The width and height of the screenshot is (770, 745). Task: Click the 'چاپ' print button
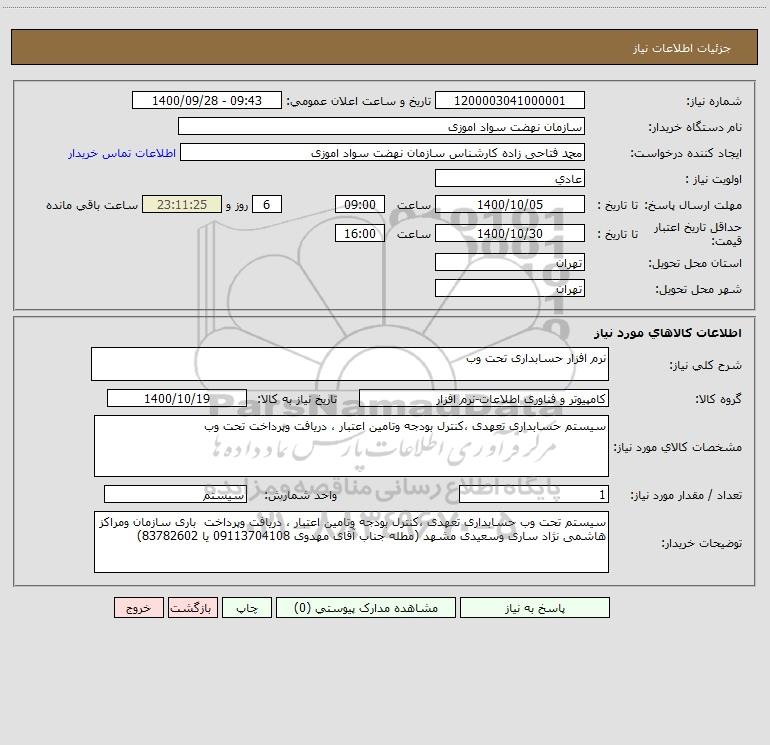tap(247, 608)
